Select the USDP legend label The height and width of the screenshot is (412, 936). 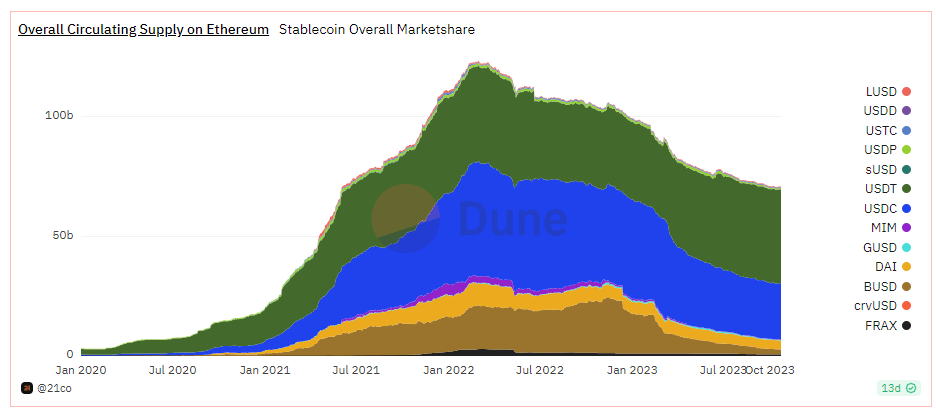(880, 150)
